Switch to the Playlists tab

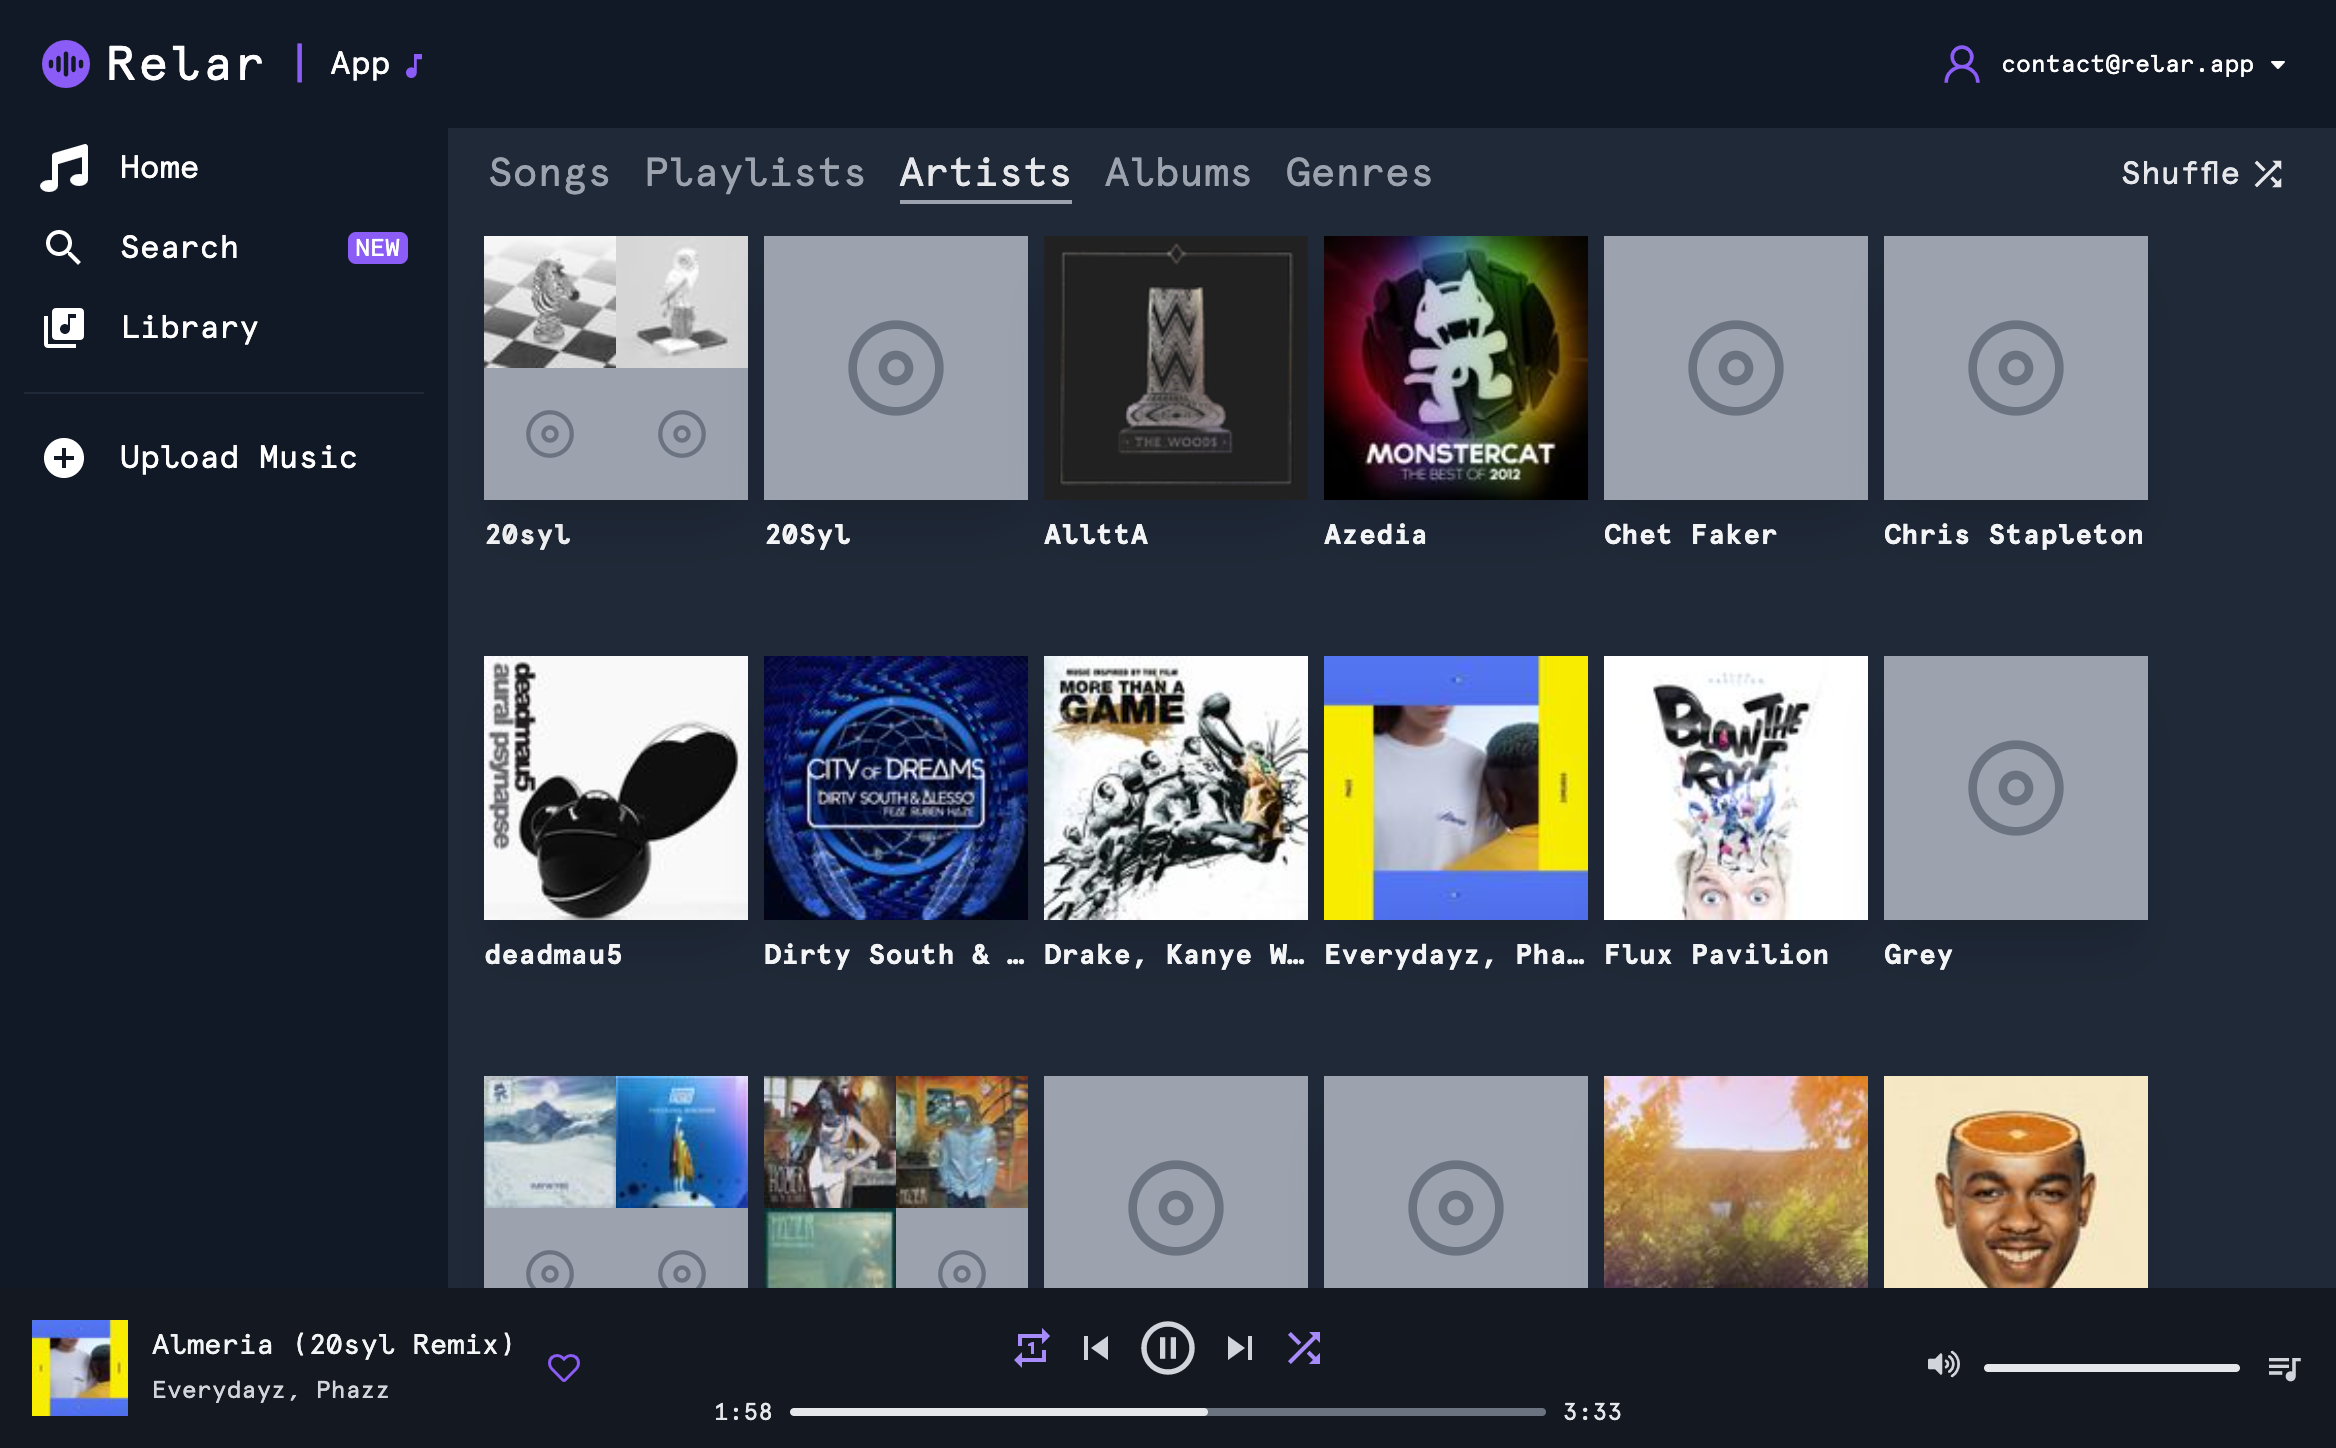click(x=755, y=173)
